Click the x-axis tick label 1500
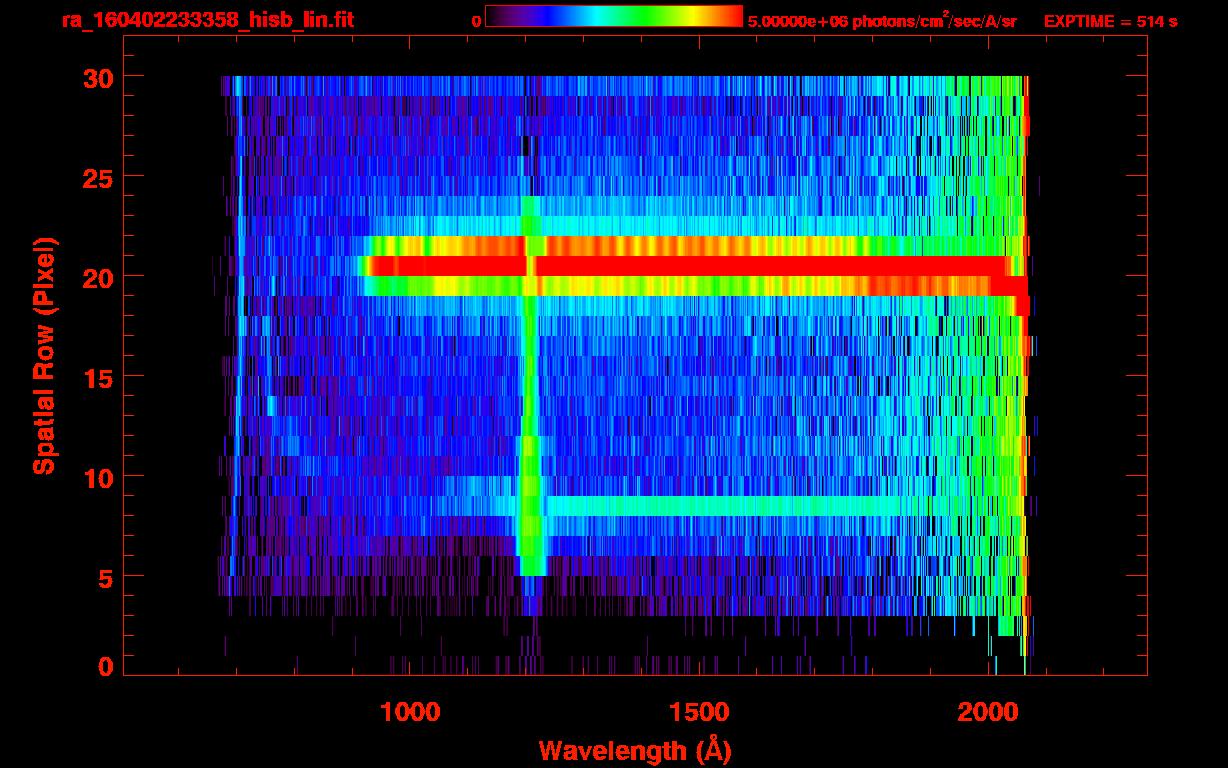1228x768 pixels. click(699, 711)
